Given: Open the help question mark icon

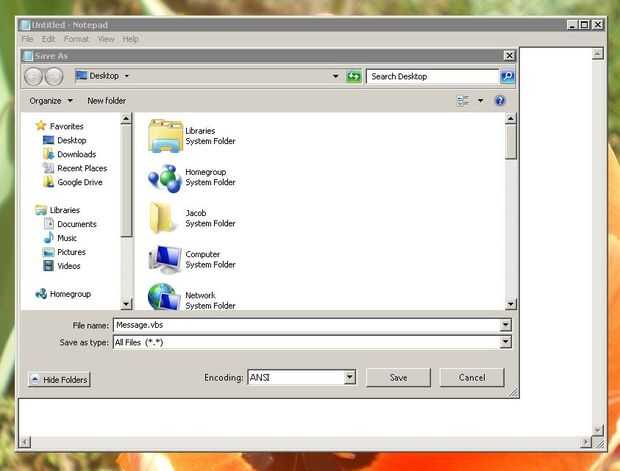Looking at the screenshot, I should pyautogui.click(x=500, y=101).
